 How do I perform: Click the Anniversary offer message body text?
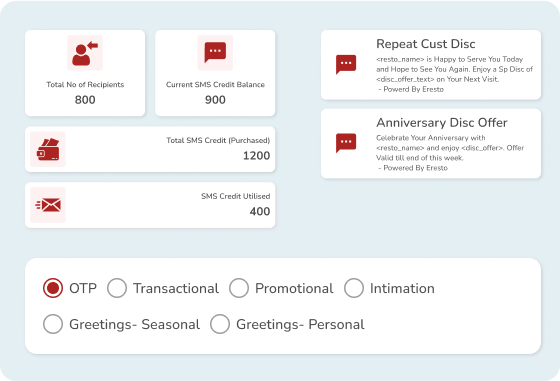(450, 153)
